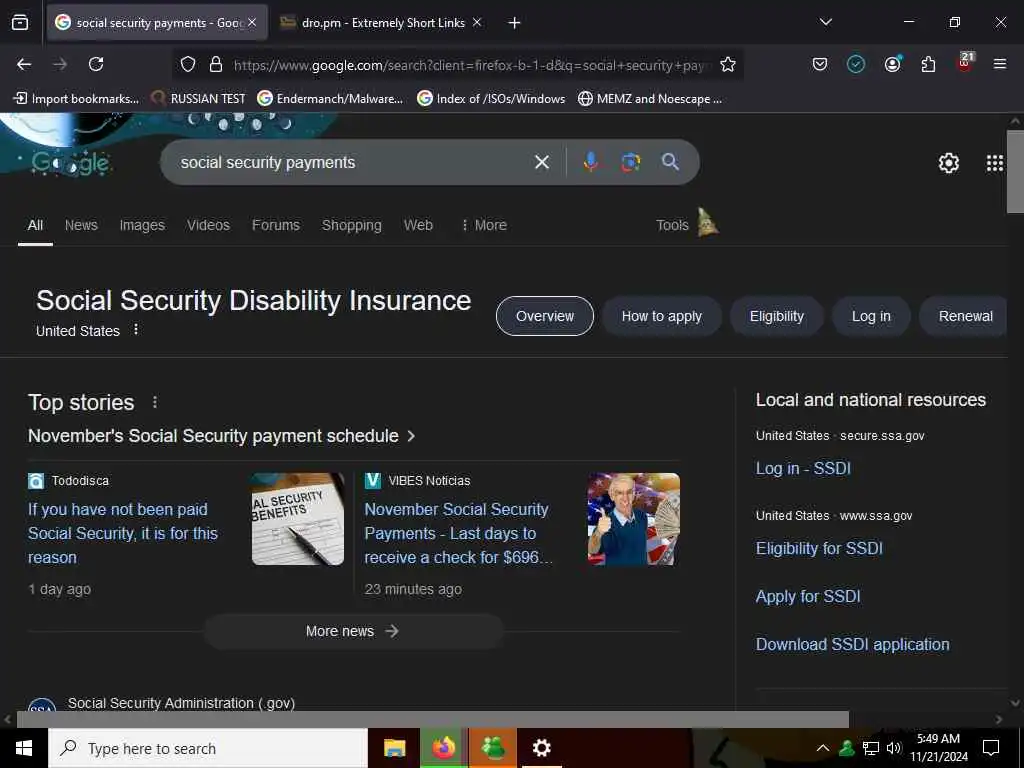The height and width of the screenshot is (768, 1024).
Task: Open the Windows Start menu
Action: [x=24, y=748]
